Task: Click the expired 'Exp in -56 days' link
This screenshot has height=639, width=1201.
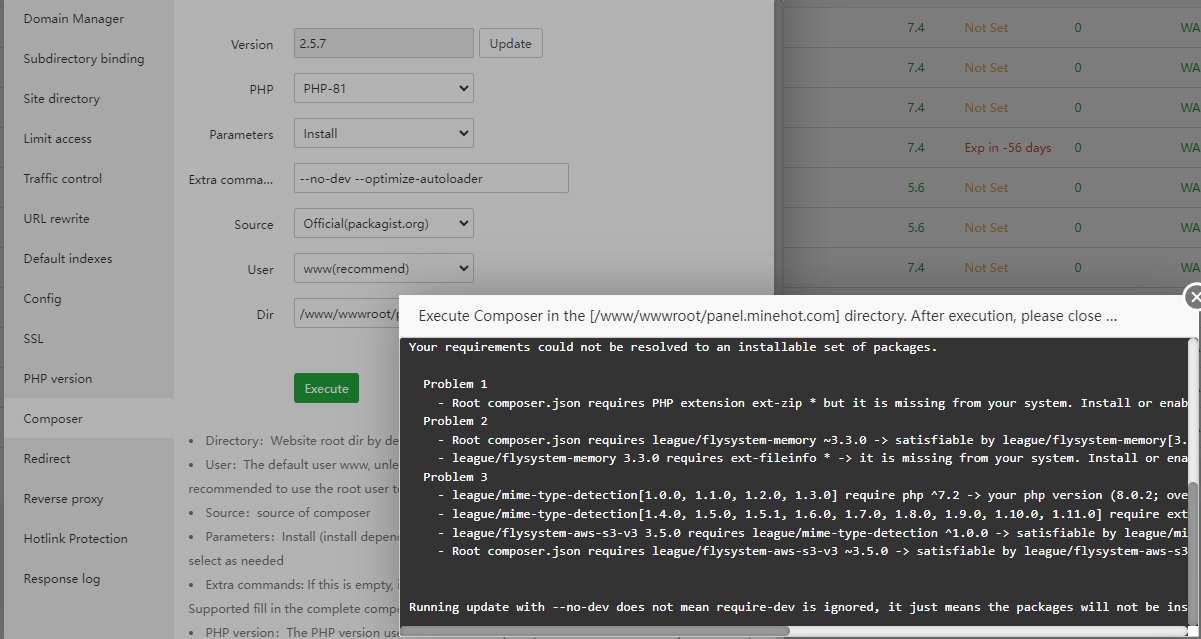Action: click(x=1007, y=148)
